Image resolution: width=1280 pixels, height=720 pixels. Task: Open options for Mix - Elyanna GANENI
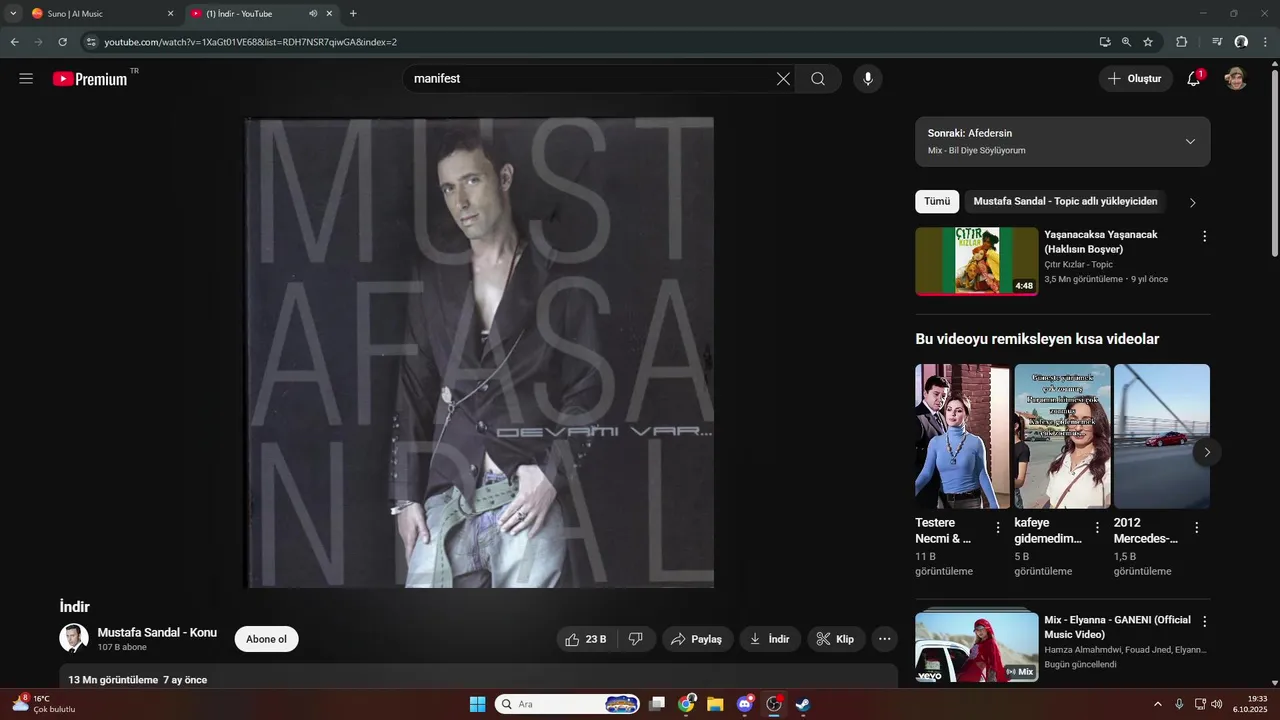tap(1204, 622)
